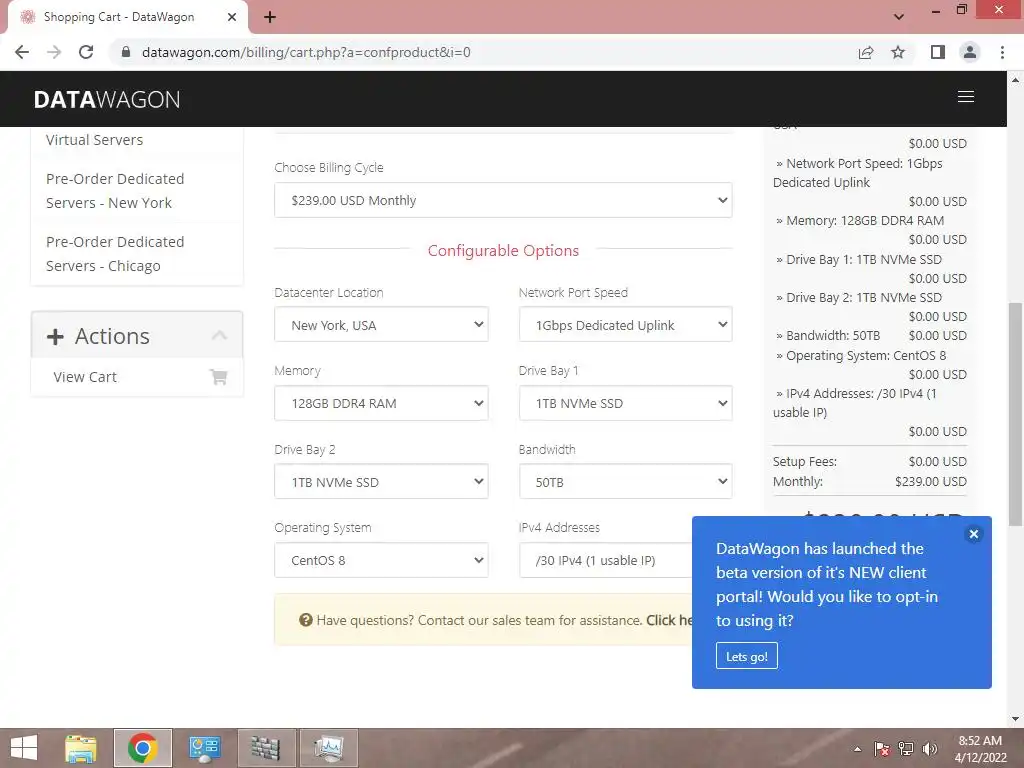
Task: Click the plus icon beside Actions
Action: coord(56,336)
